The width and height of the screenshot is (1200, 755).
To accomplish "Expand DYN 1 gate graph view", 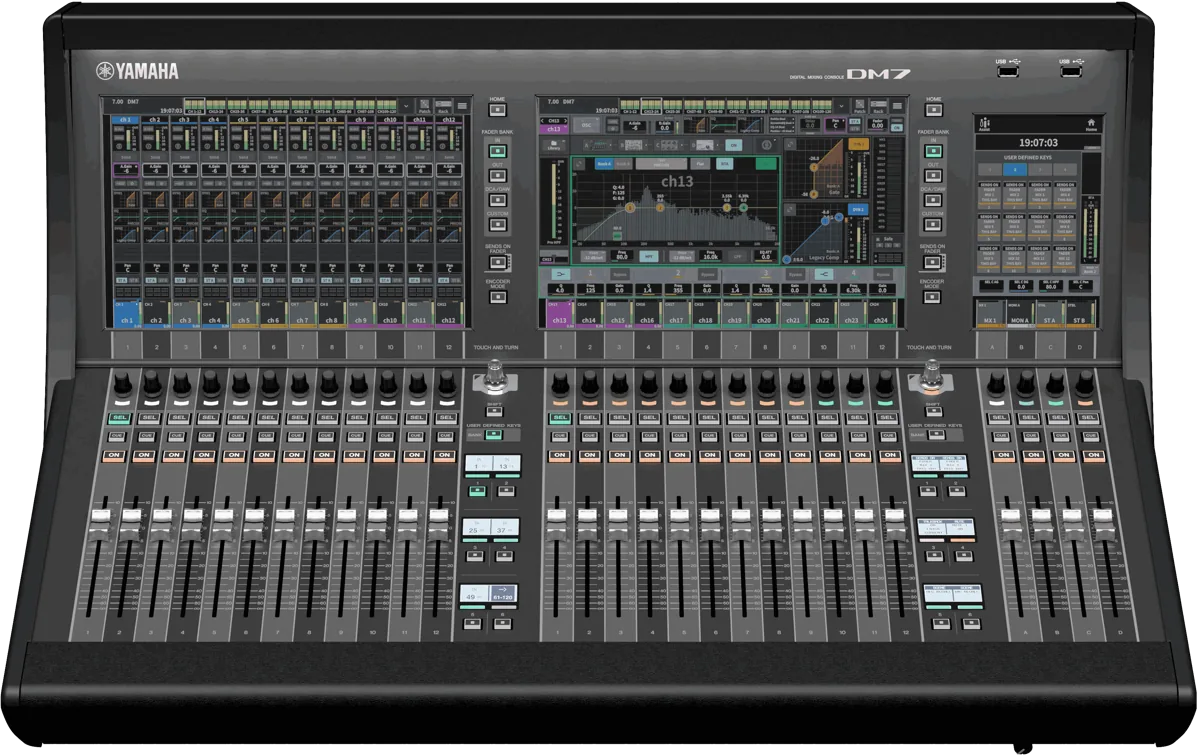I will click(x=790, y=144).
